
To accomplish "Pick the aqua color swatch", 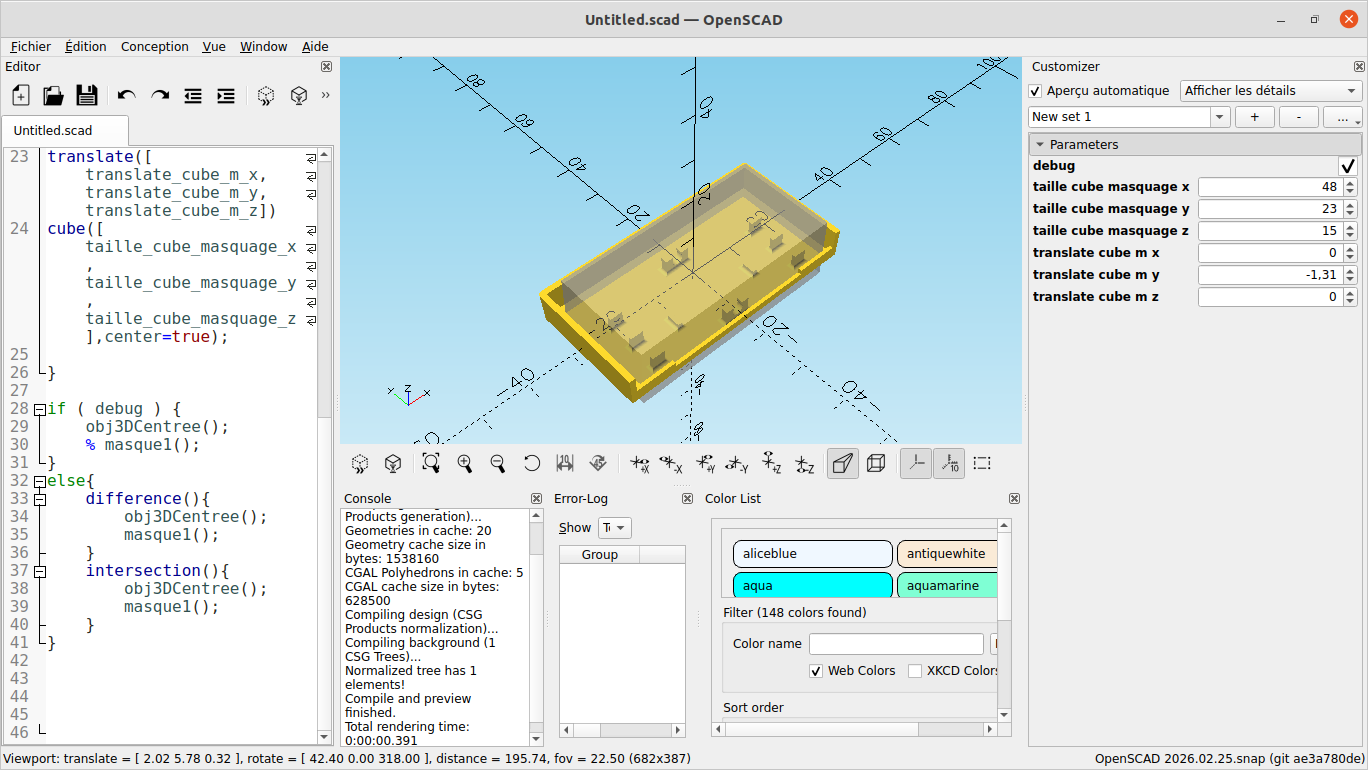I will pyautogui.click(x=812, y=586).
